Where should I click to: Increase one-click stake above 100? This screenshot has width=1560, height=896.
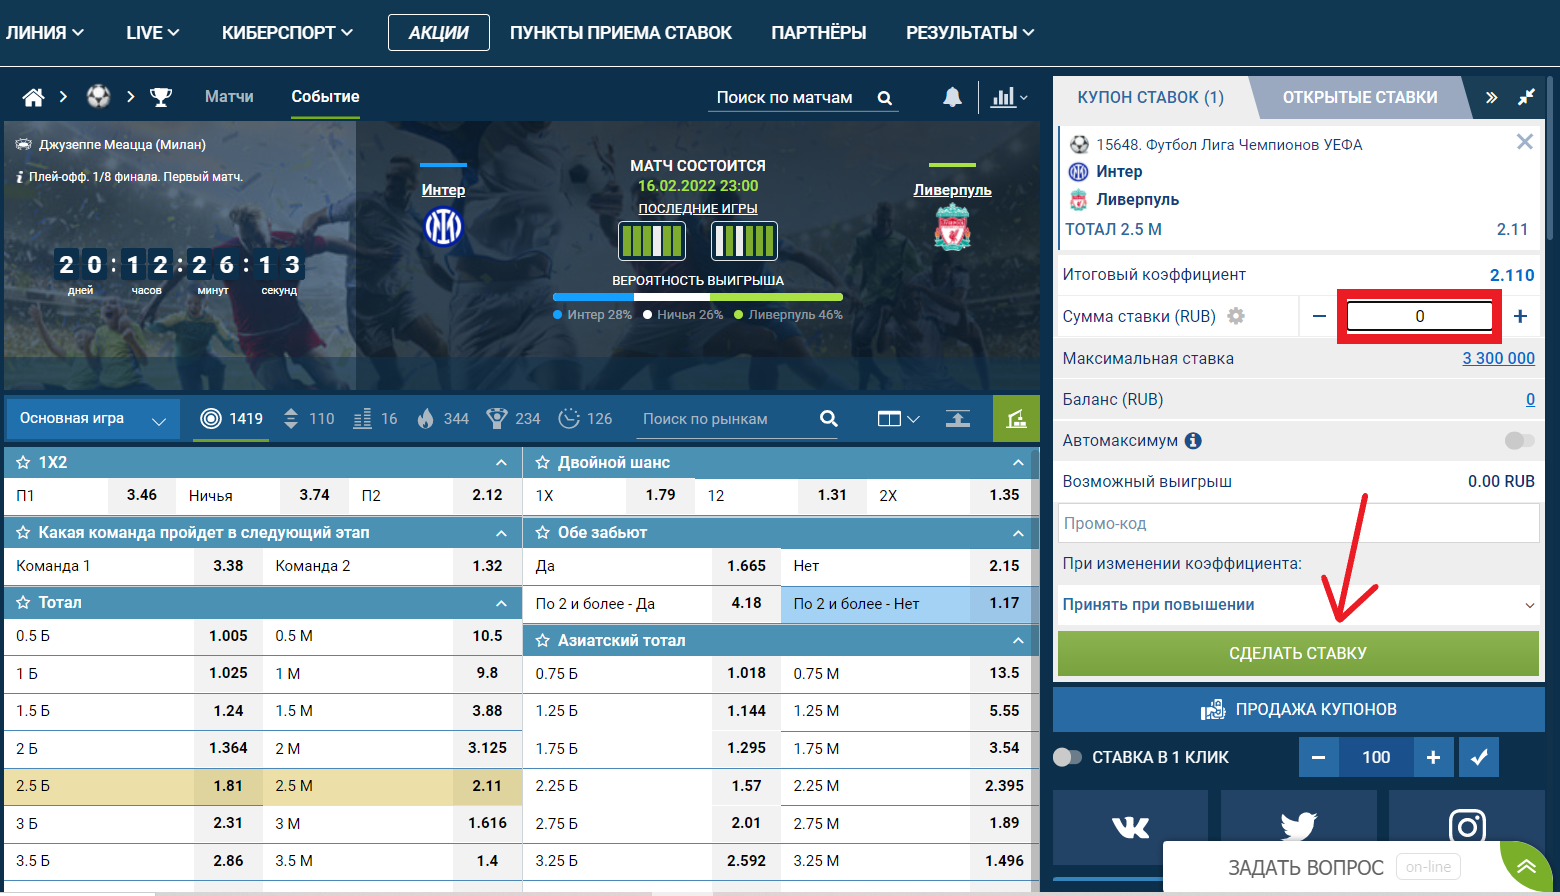[1433, 757]
